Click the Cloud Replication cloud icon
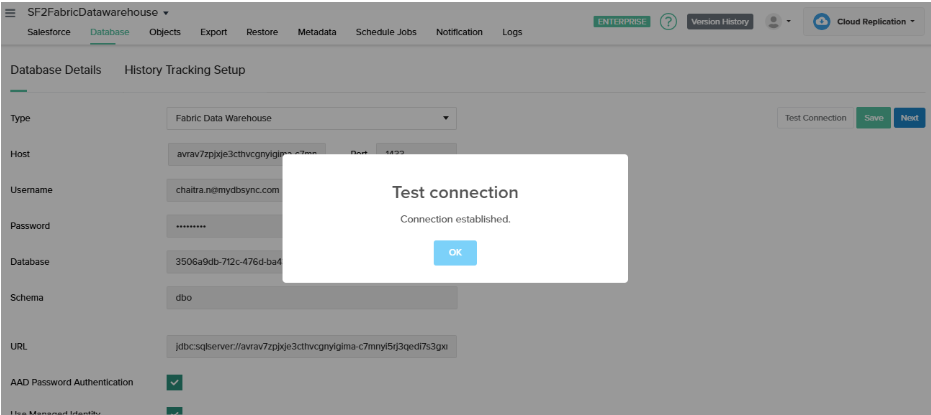 [x=821, y=21]
